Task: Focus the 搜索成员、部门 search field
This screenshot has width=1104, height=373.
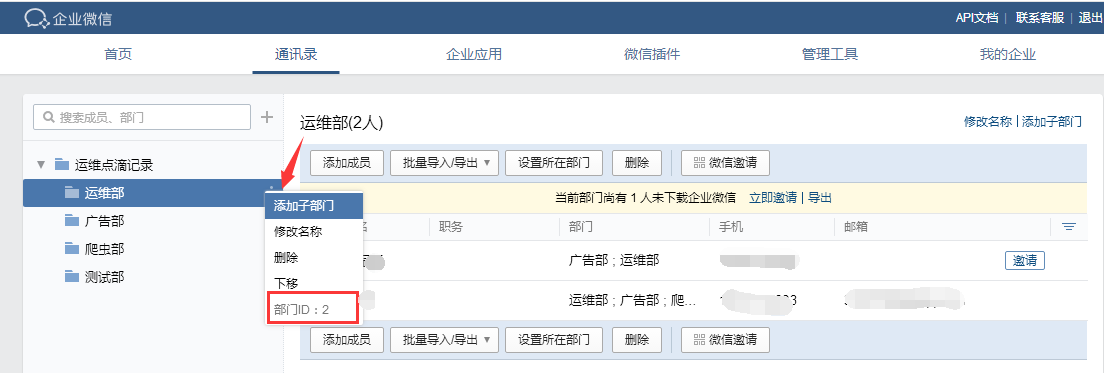Action: (142, 117)
